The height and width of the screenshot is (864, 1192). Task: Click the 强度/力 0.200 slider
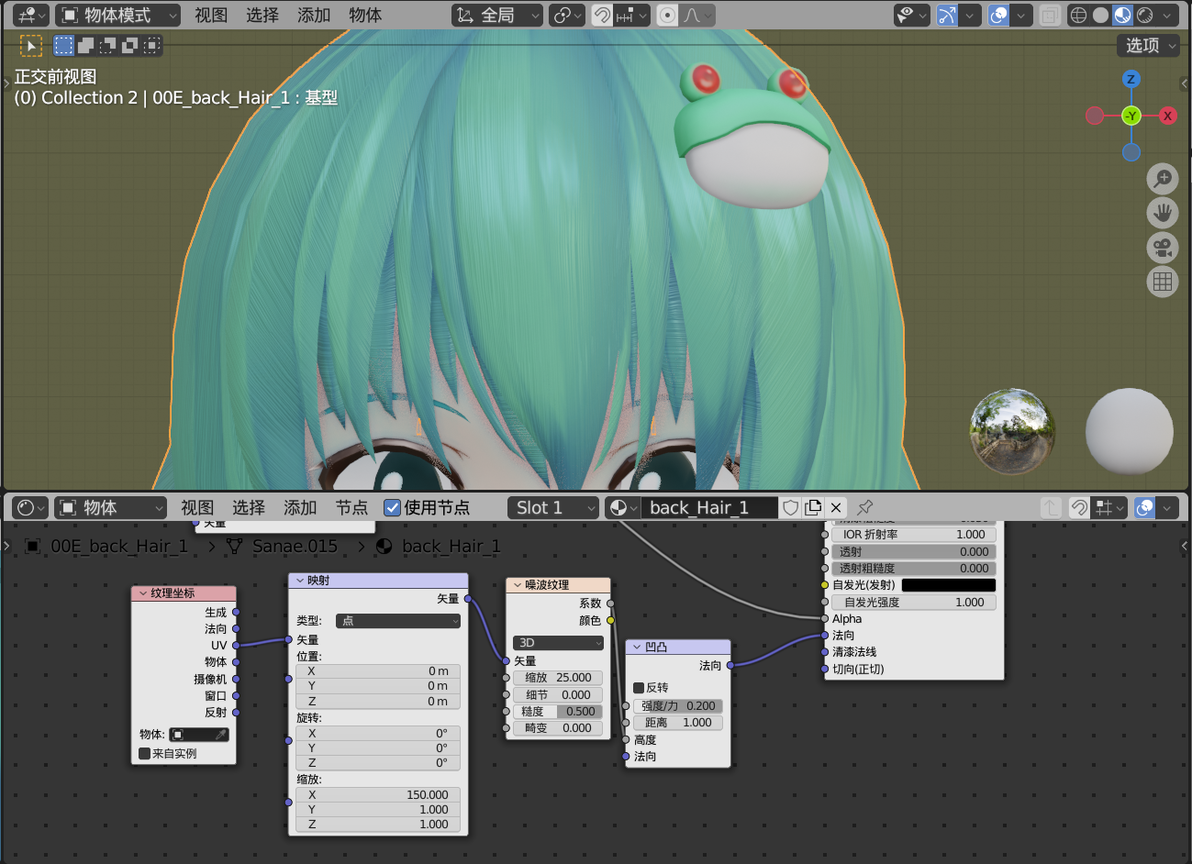coord(677,706)
